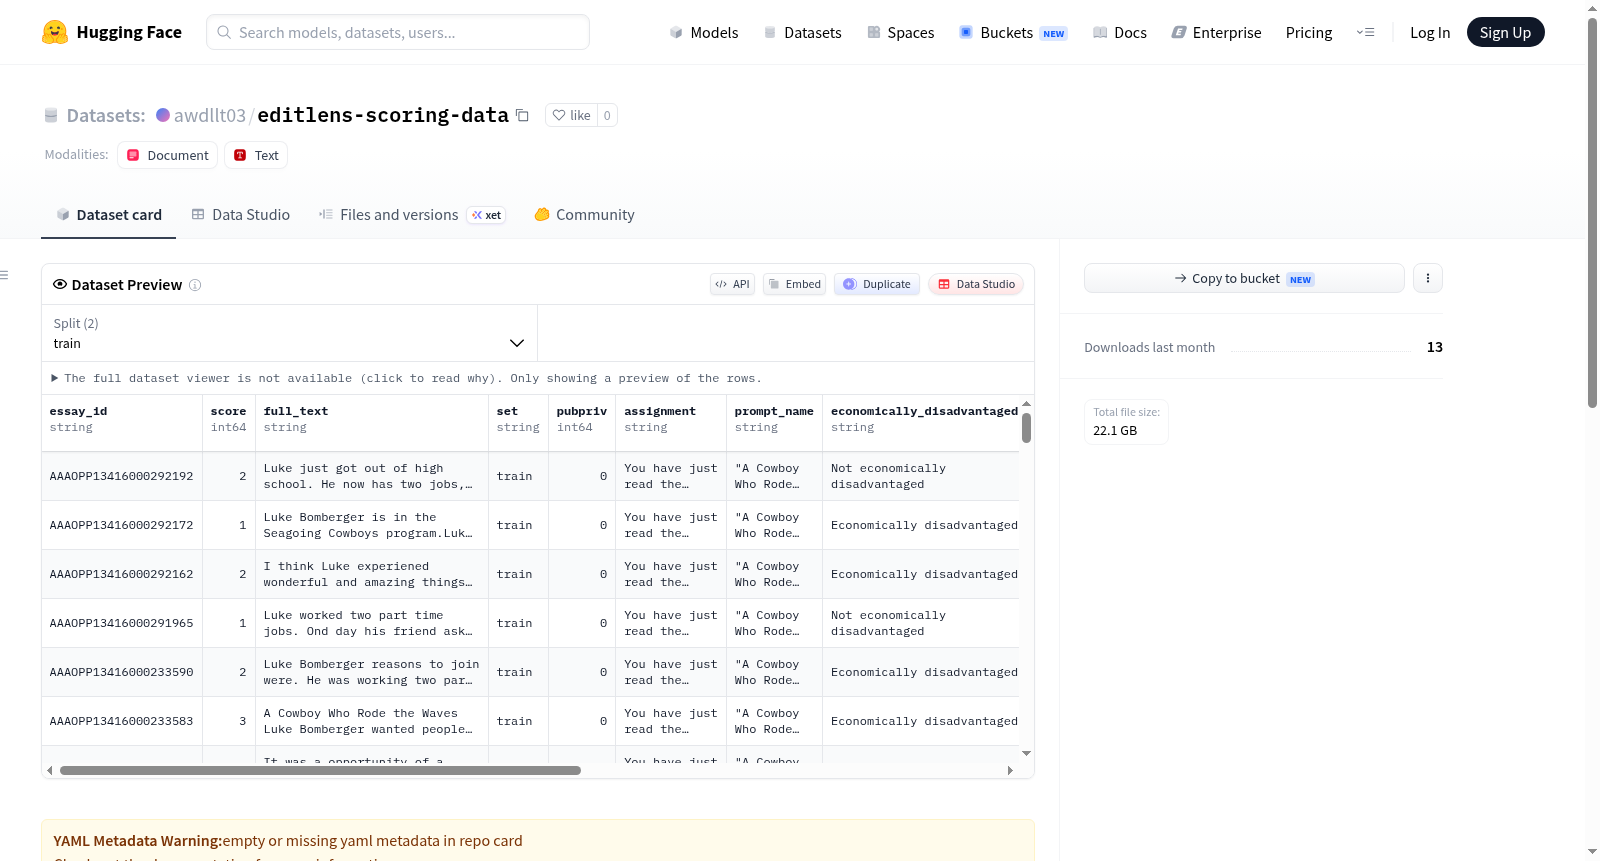
Task: Click the Hugging Face logo icon
Action: [55, 32]
